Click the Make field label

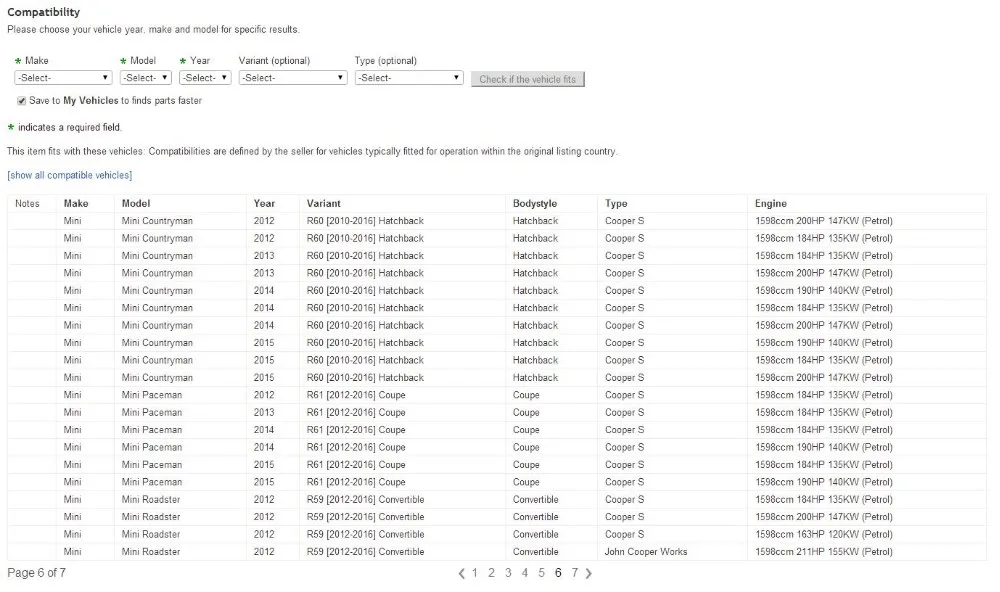(36, 61)
